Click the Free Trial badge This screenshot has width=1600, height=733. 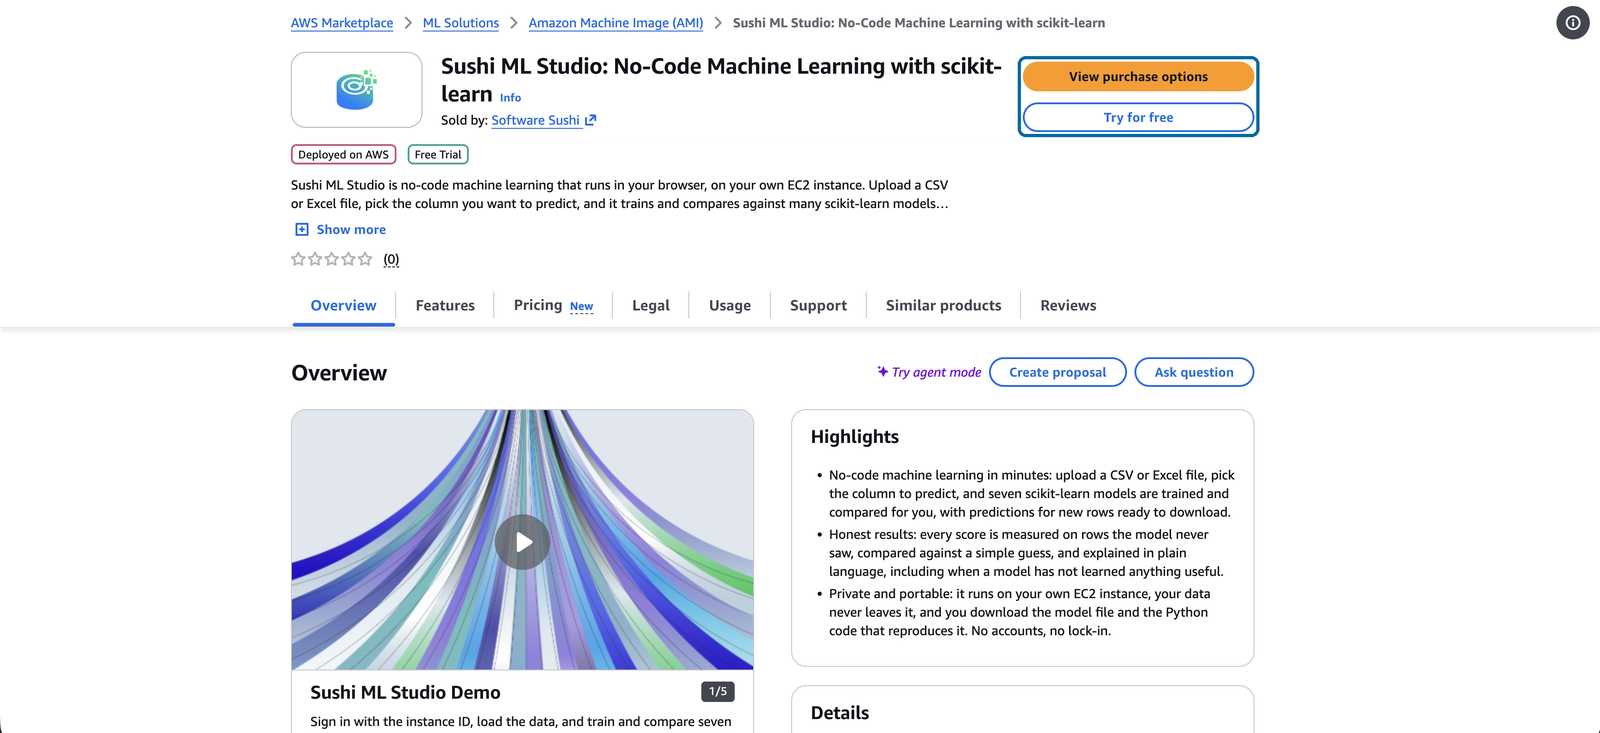tap(438, 154)
